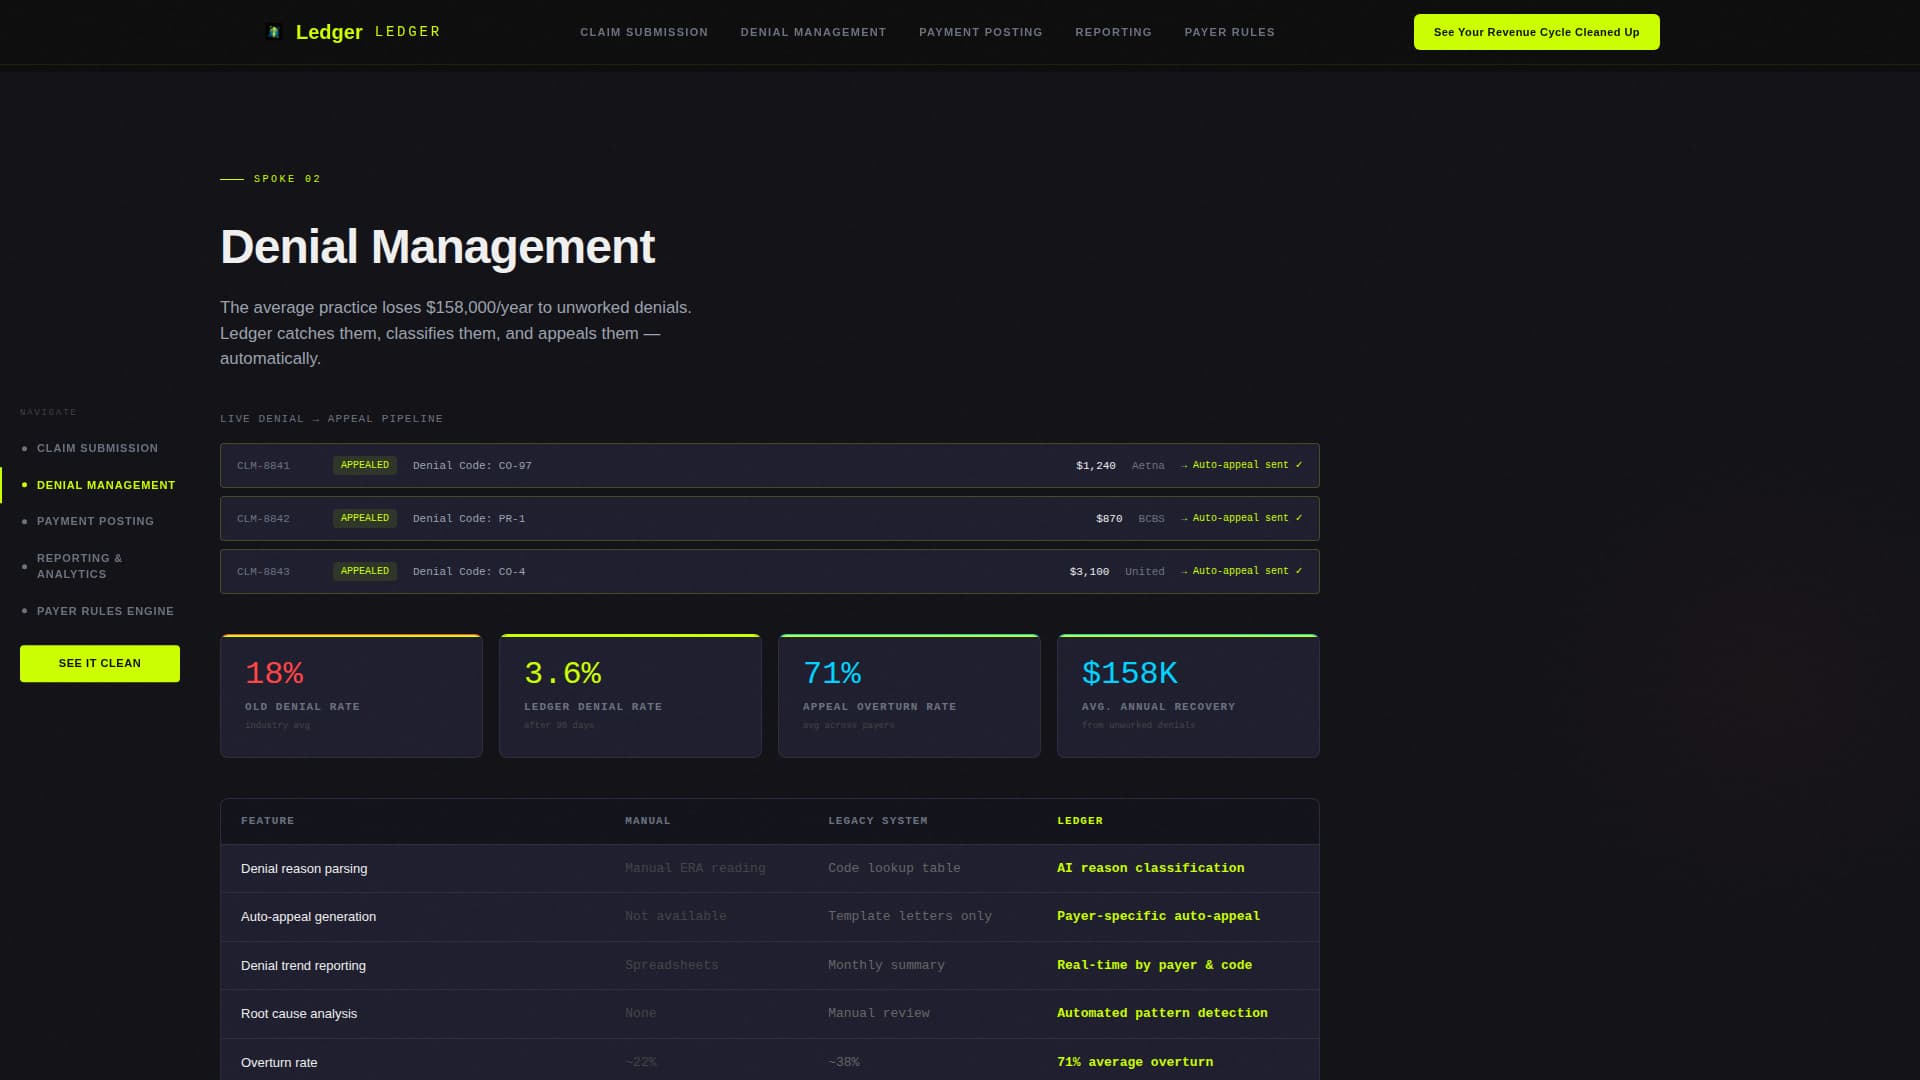This screenshot has width=1920, height=1080.
Task: Click claim ID CLM-8842
Action: [x=263, y=518]
